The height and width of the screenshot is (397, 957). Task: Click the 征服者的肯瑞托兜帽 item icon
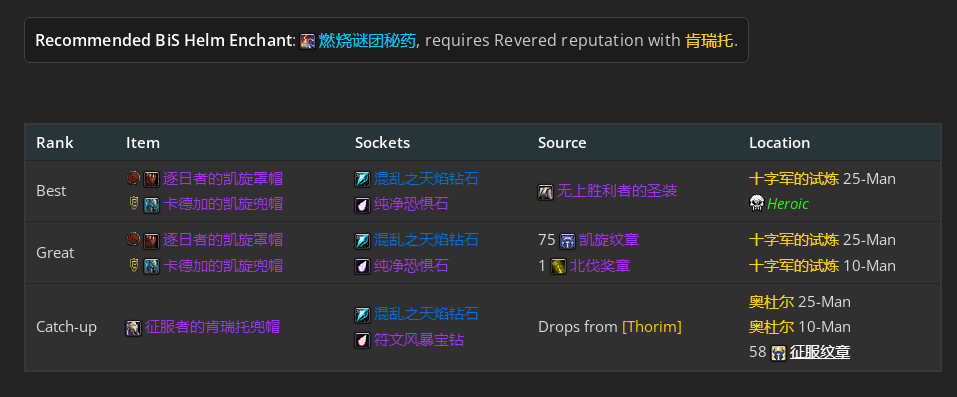134,328
